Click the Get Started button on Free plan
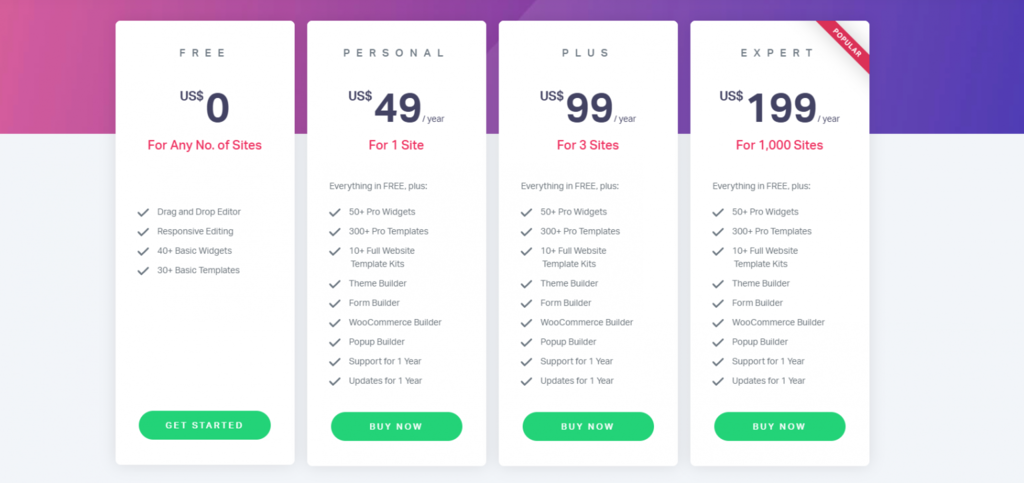 point(204,425)
